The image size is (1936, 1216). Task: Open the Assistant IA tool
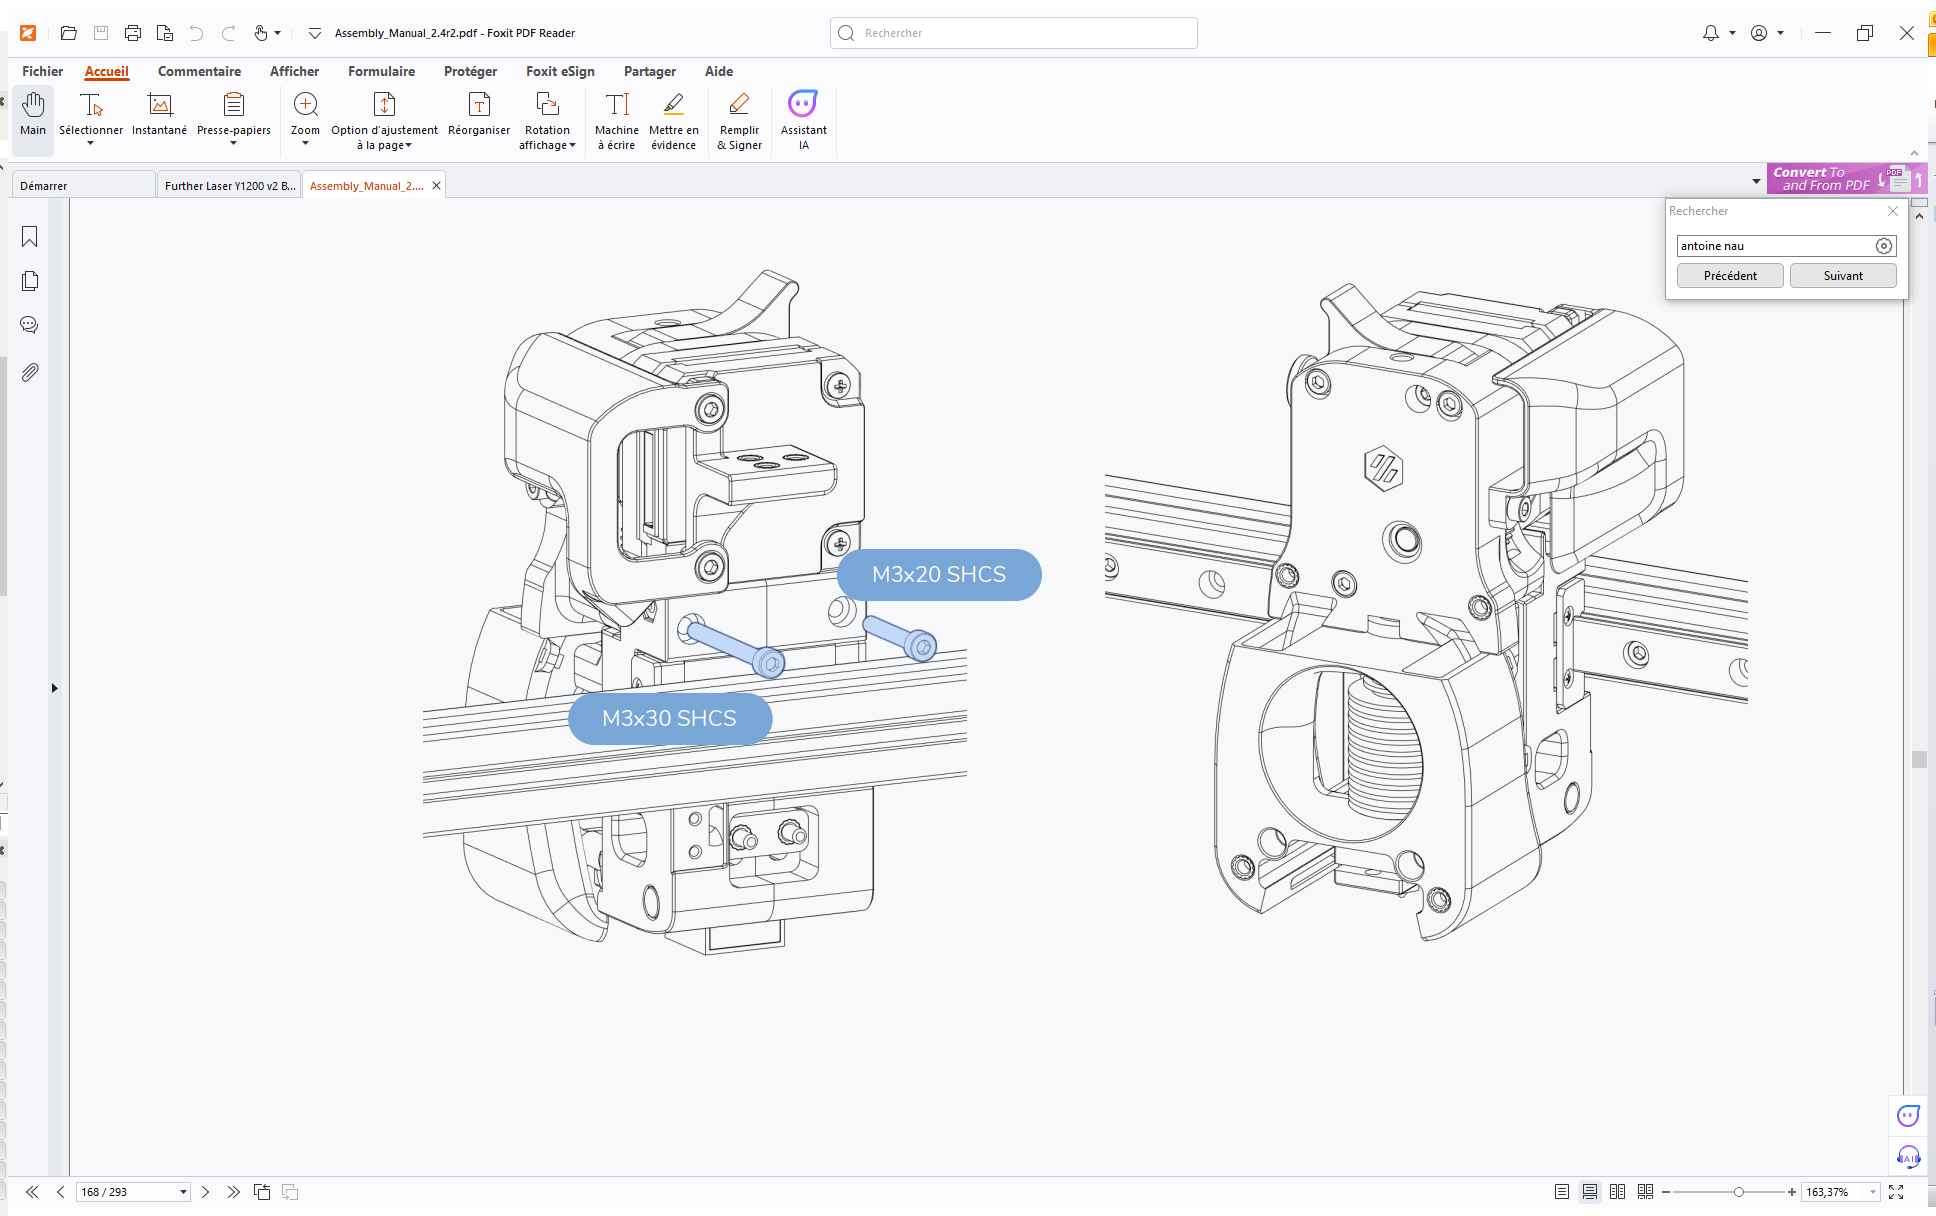(x=804, y=120)
